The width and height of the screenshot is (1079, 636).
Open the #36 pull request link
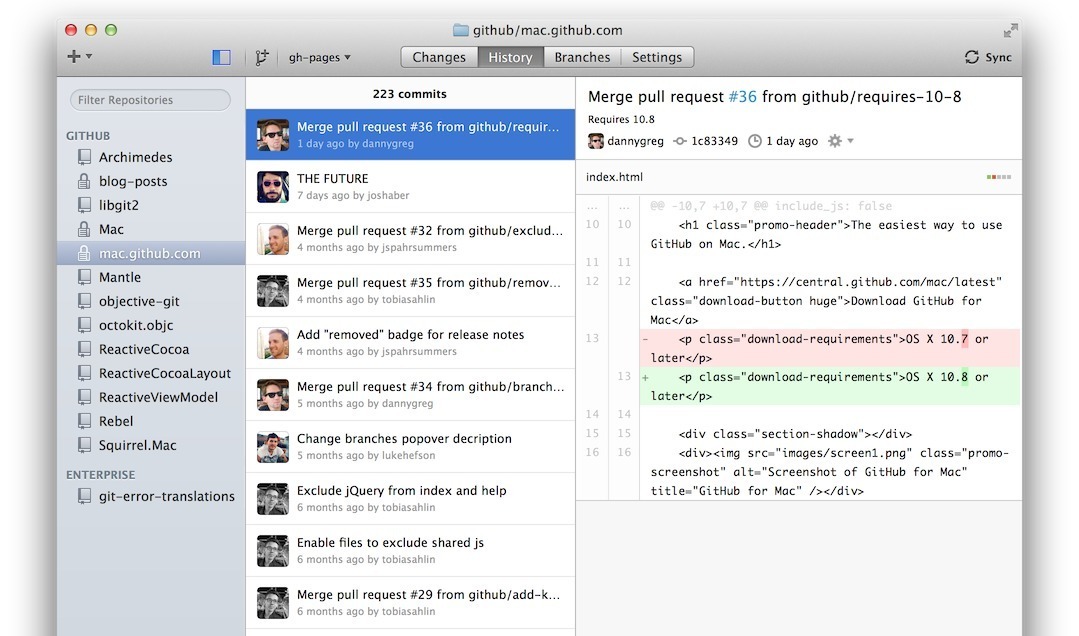click(743, 96)
